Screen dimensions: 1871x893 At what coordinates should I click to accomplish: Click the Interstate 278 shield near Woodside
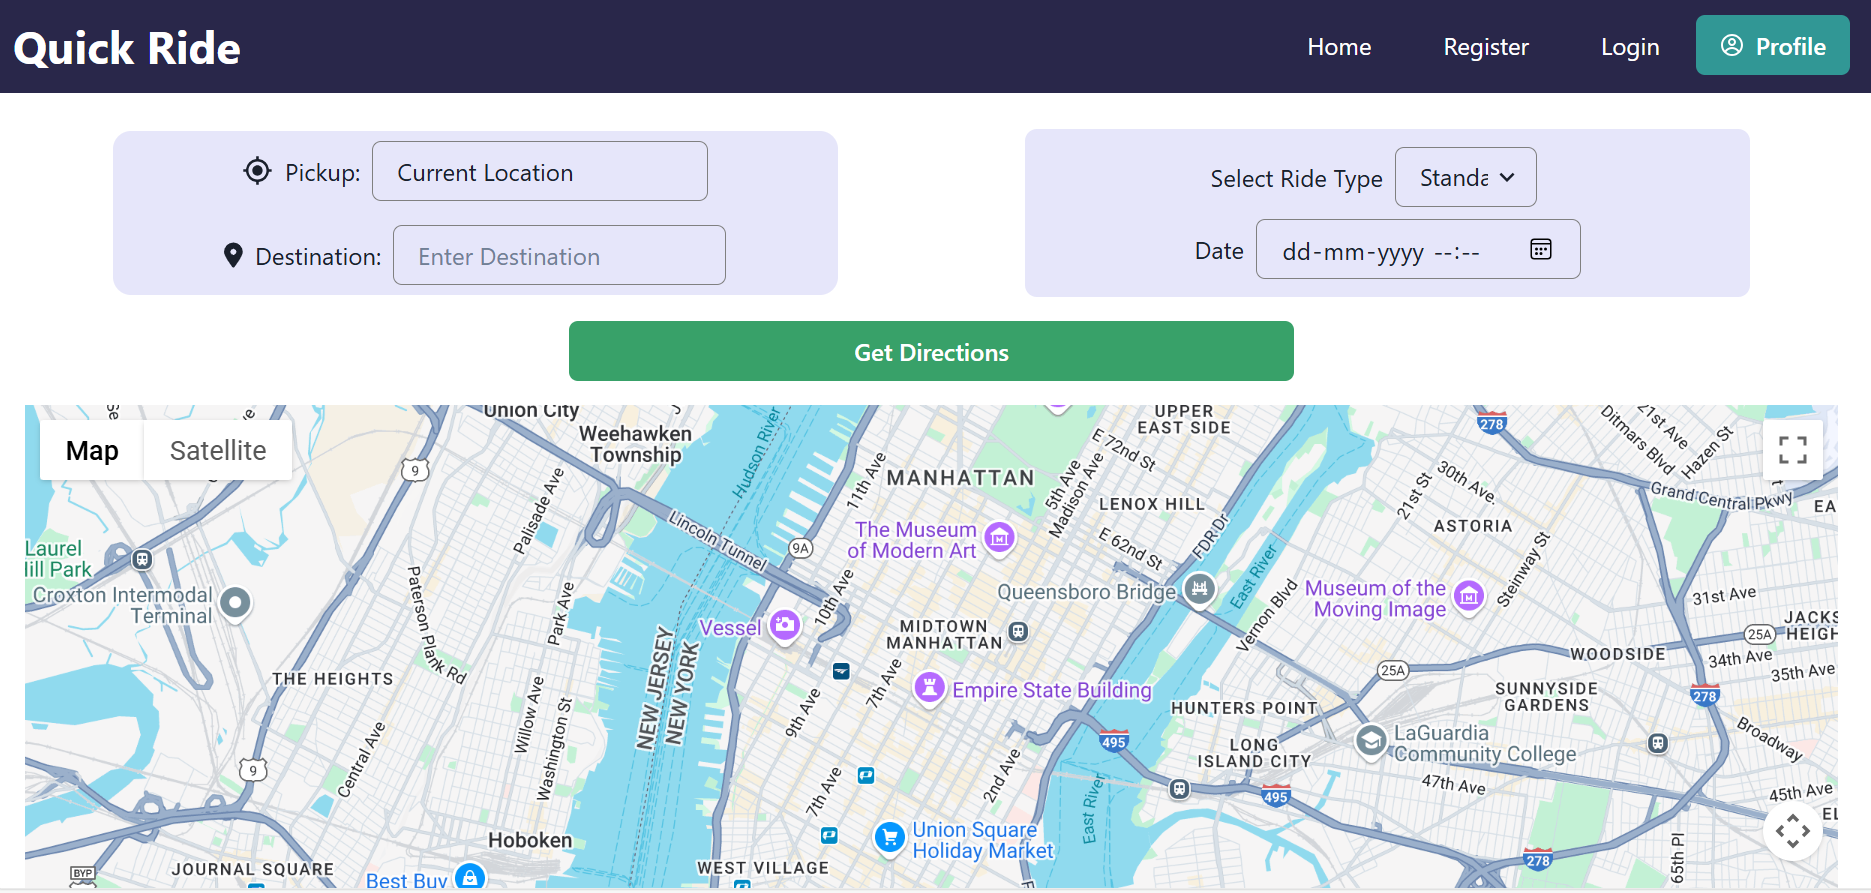click(1705, 695)
